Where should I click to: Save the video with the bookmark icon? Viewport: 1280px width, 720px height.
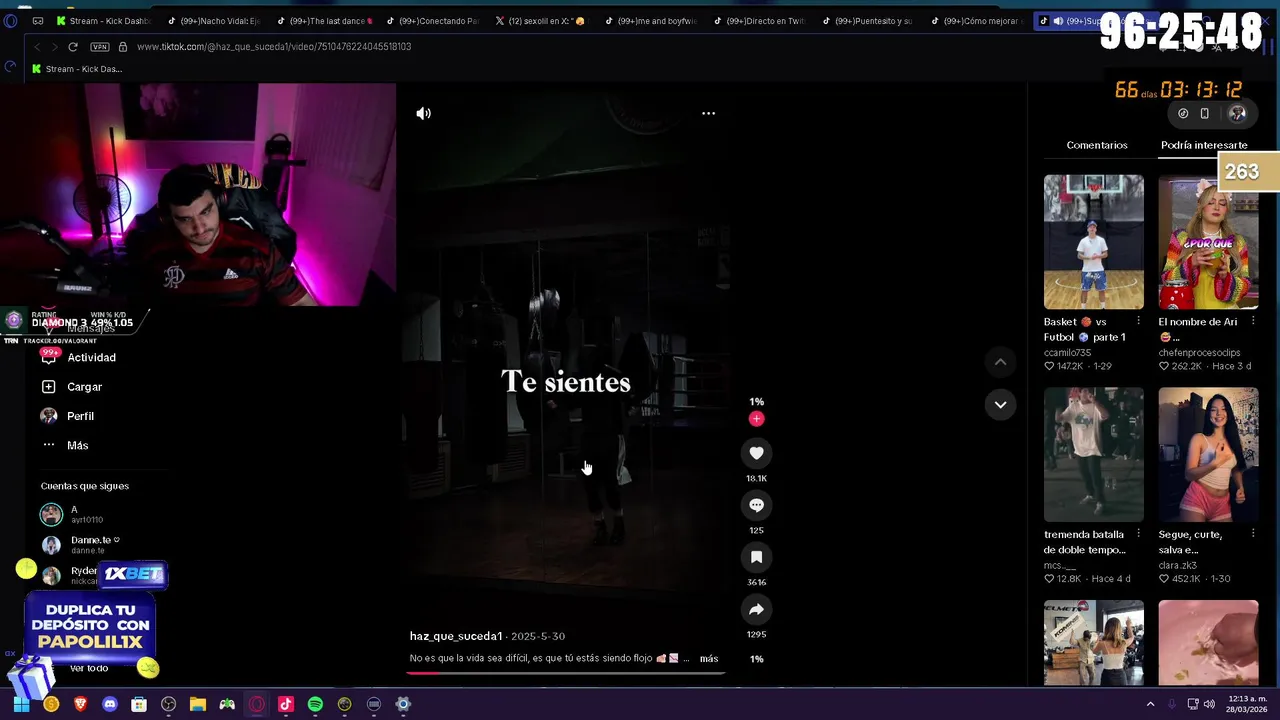click(x=756, y=557)
